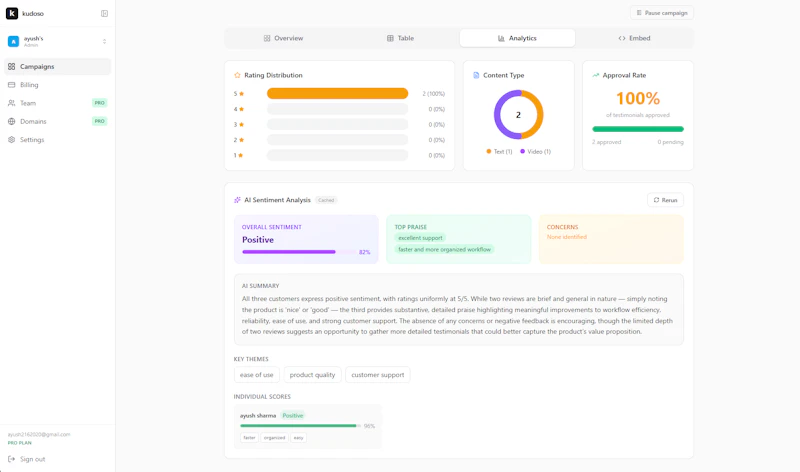
Task: Click the PRO PLAN label
Action: [x=19, y=443]
